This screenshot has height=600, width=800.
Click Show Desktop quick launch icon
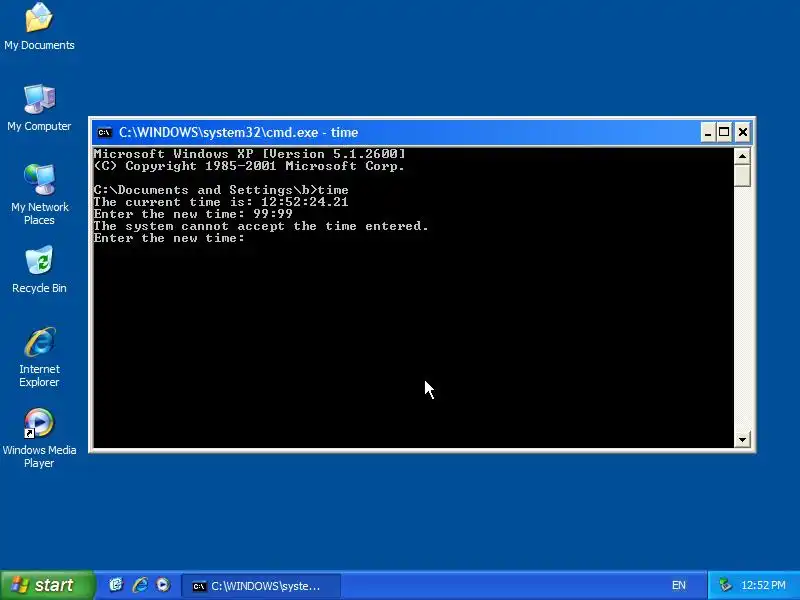pyautogui.click(x=116, y=585)
